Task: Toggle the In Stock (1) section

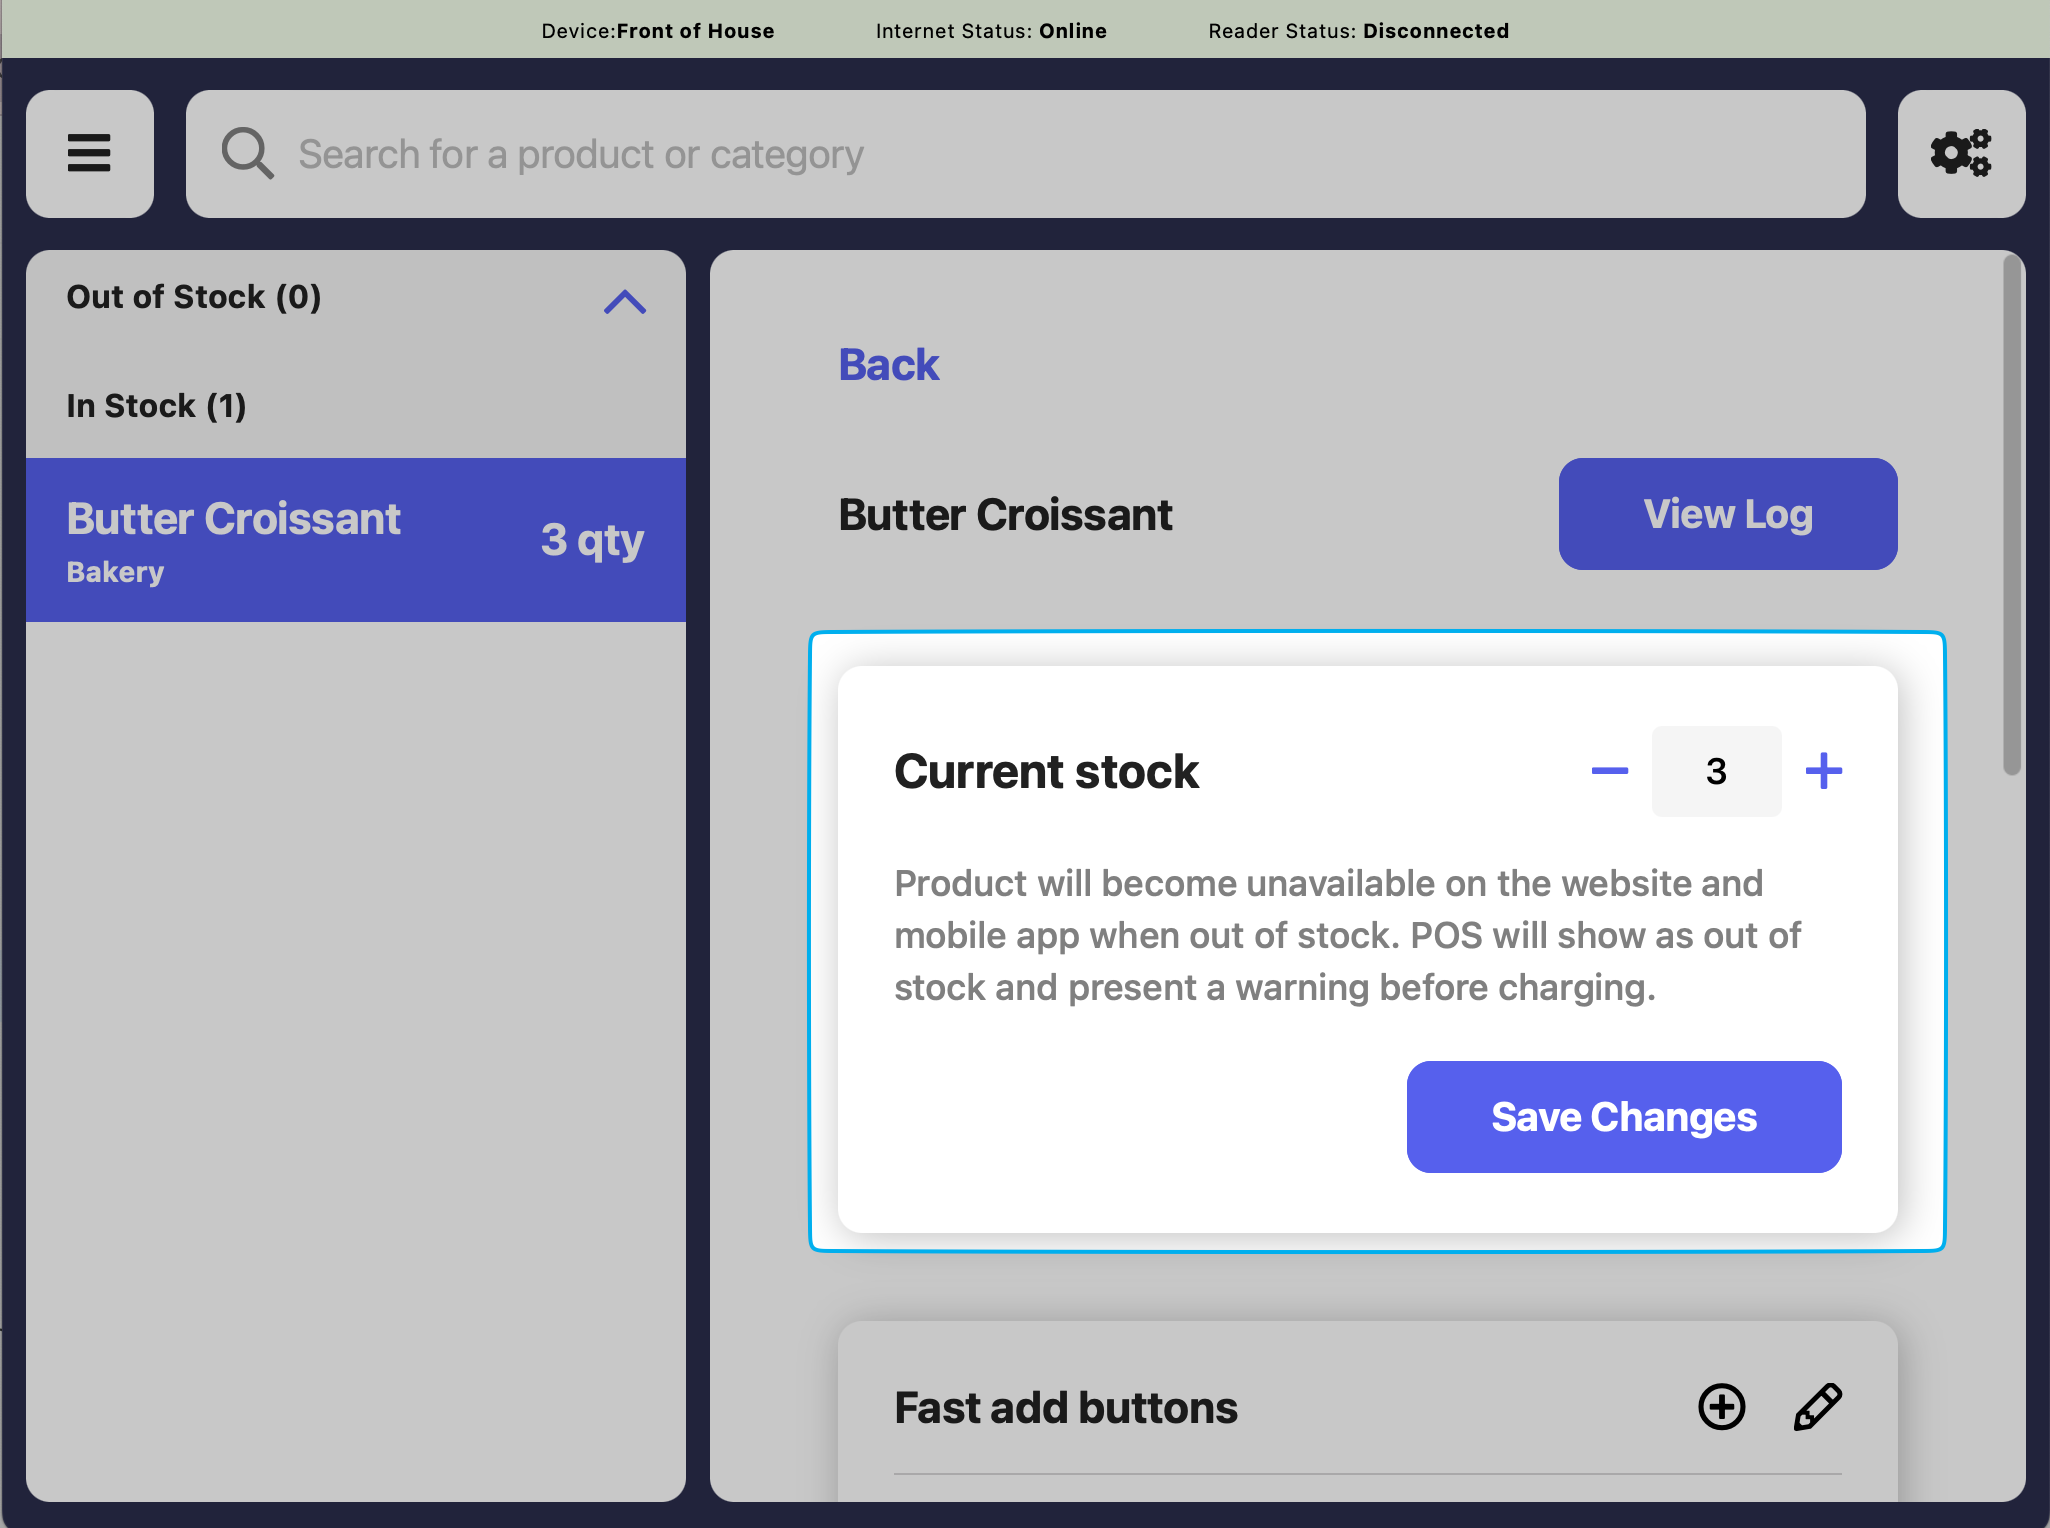Action: pyautogui.click(x=156, y=406)
